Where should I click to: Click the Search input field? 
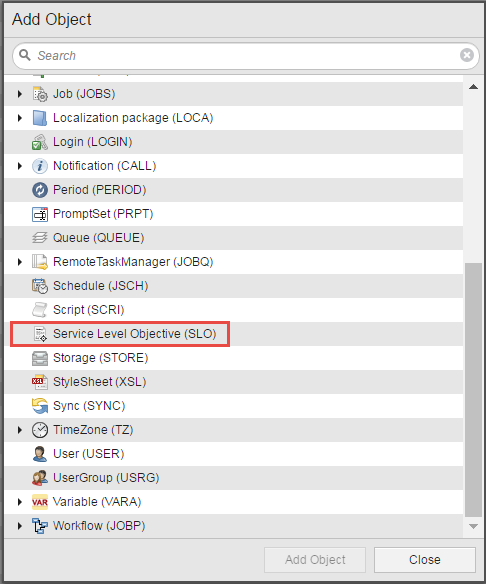click(246, 55)
